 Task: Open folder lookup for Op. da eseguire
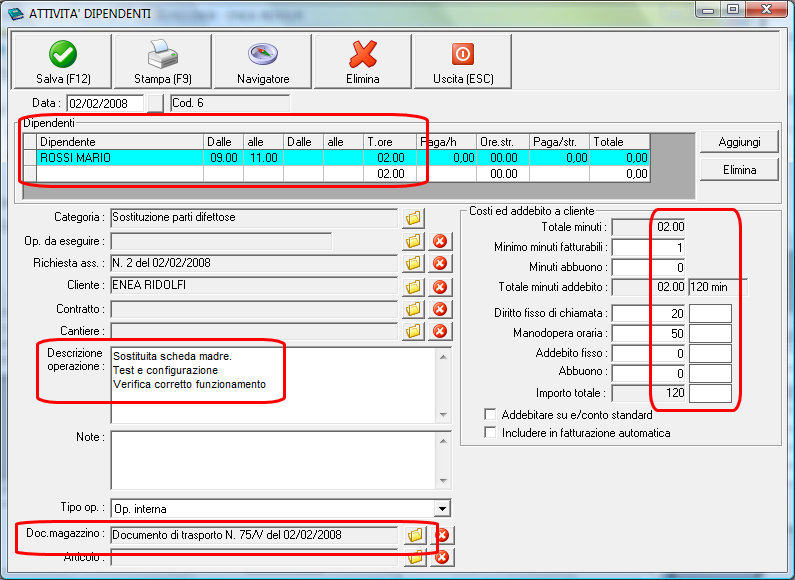(x=414, y=241)
